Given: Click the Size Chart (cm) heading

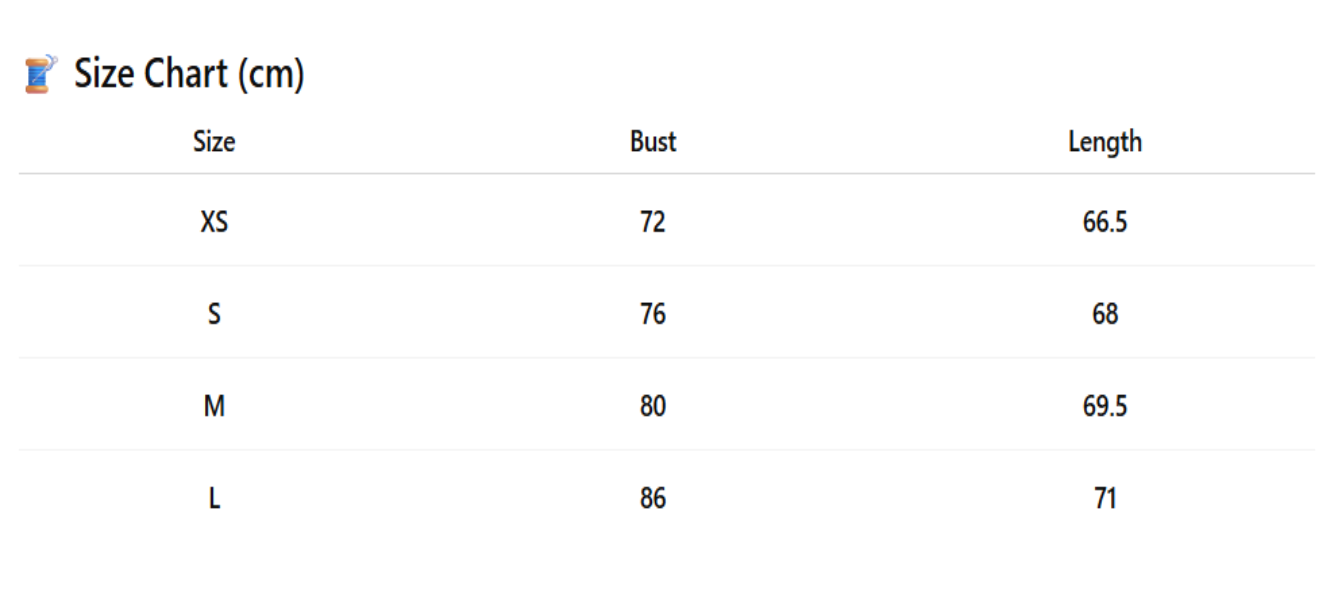Looking at the screenshot, I should click(x=189, y=74).
